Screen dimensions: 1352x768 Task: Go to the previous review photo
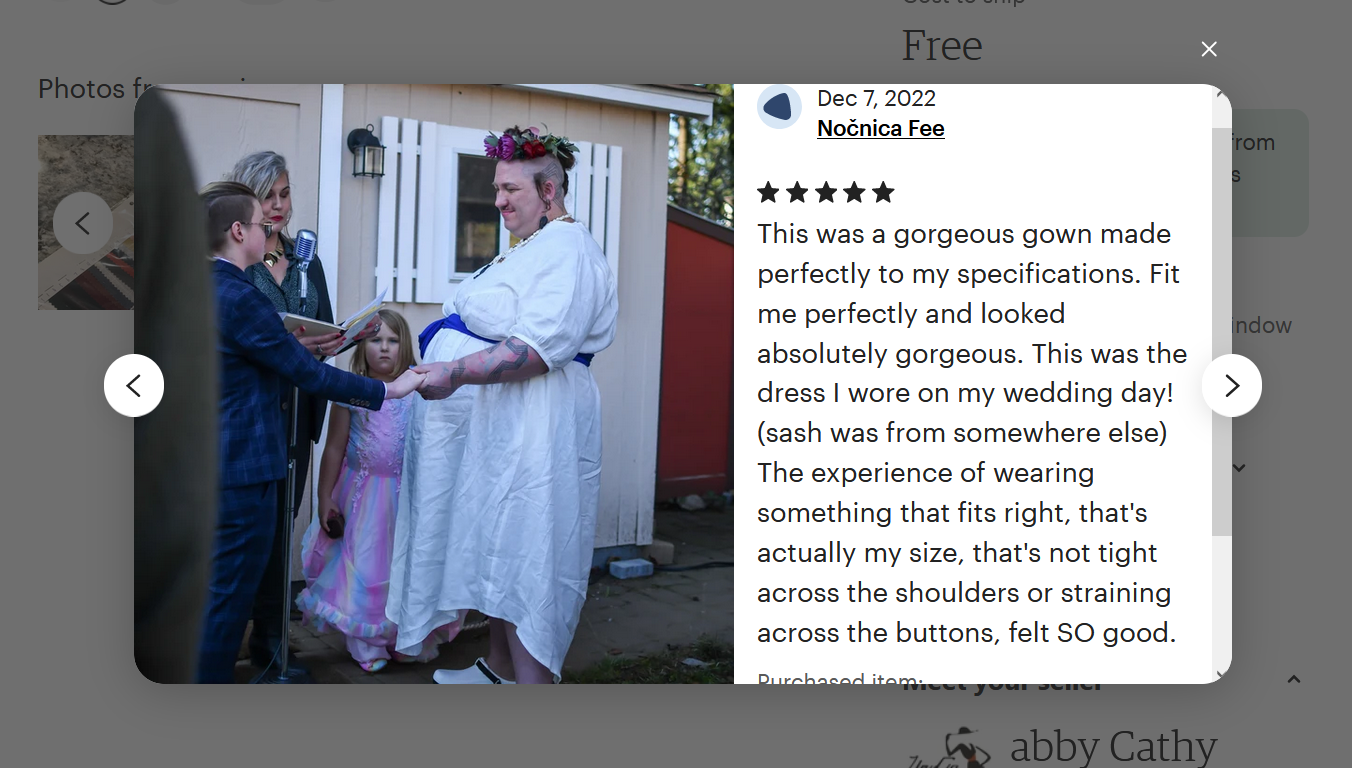[134, 385]
